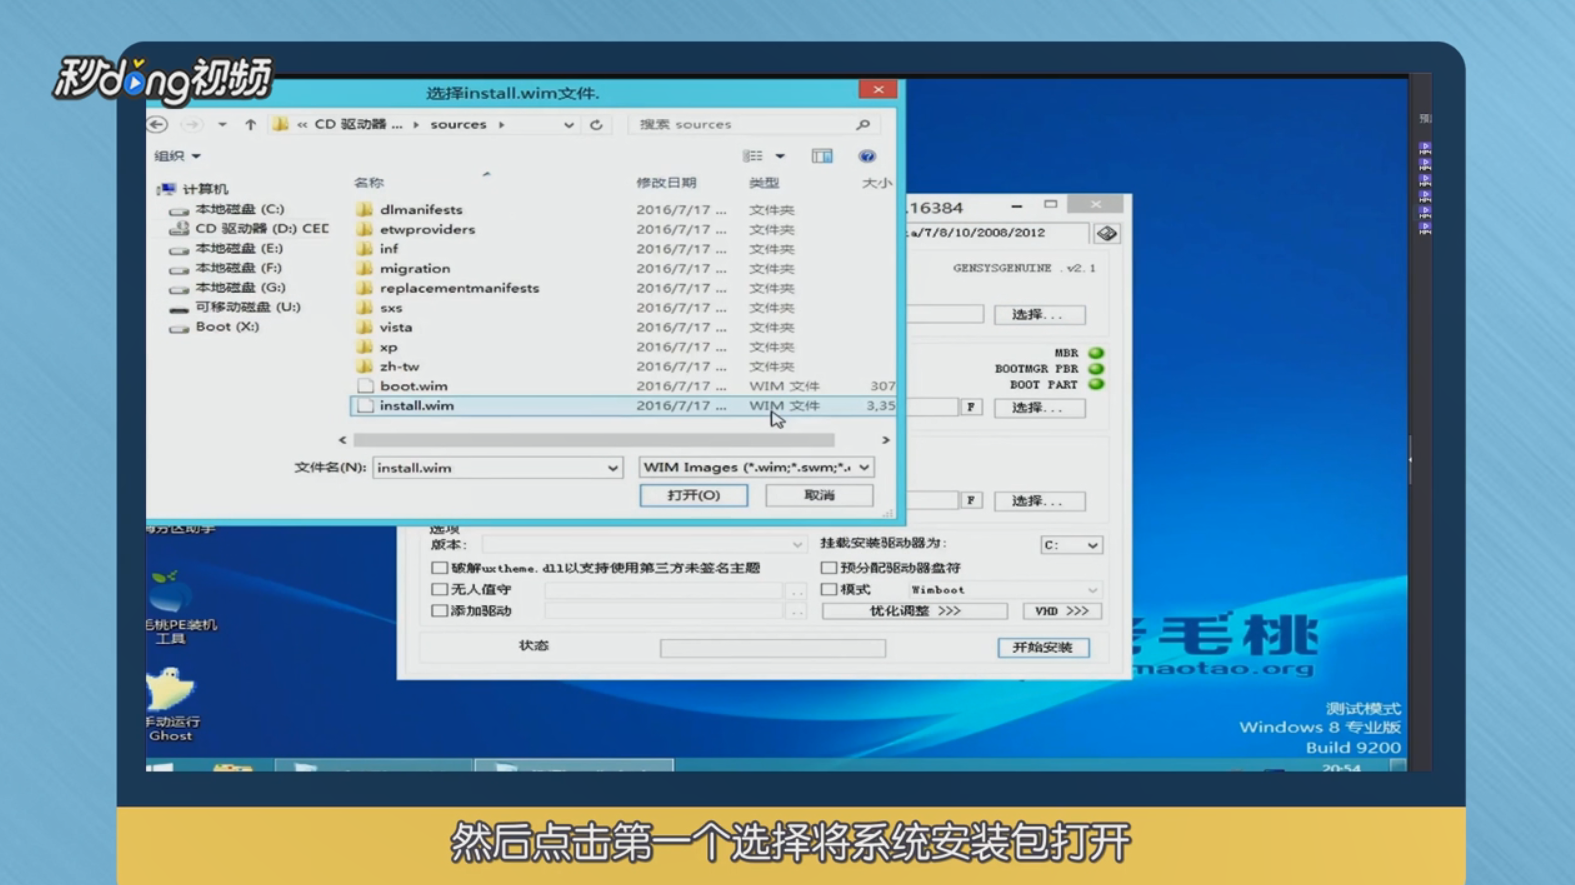Image resolution: width=1575 pixels, height=885 pixels.
Task: Open the C: mount drive dropdown
Action: tap(1071, 545)
